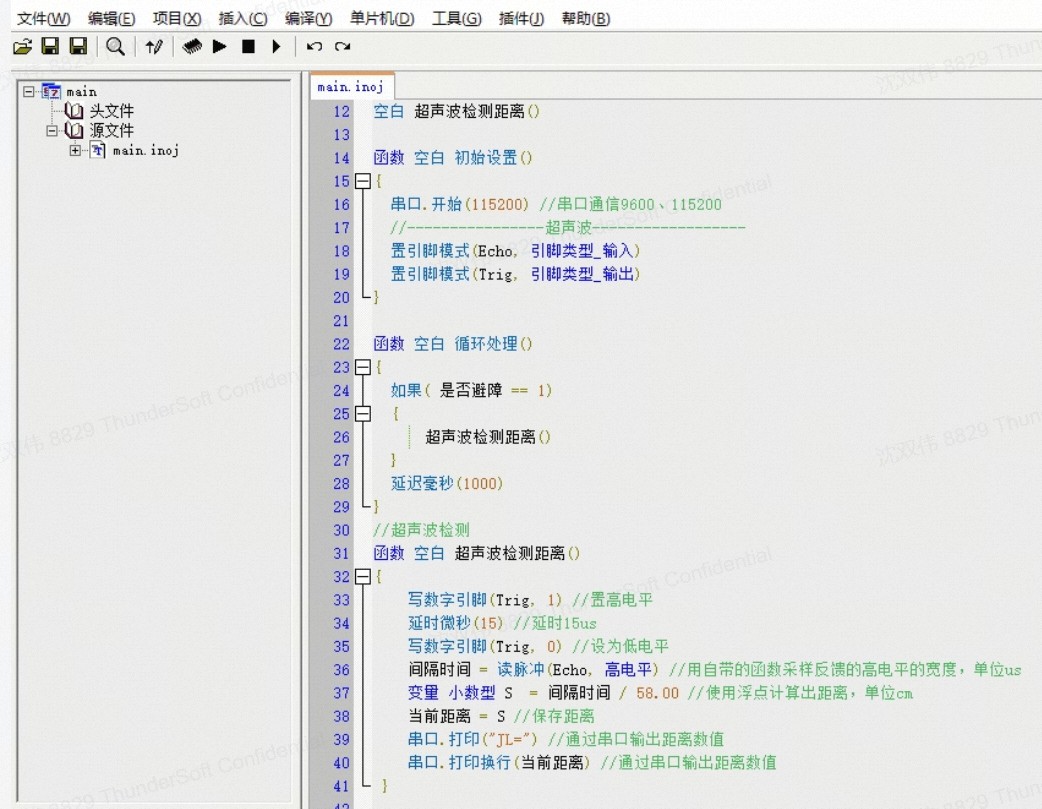Click the 如果( 是否避障 == 1) statement

471,390
